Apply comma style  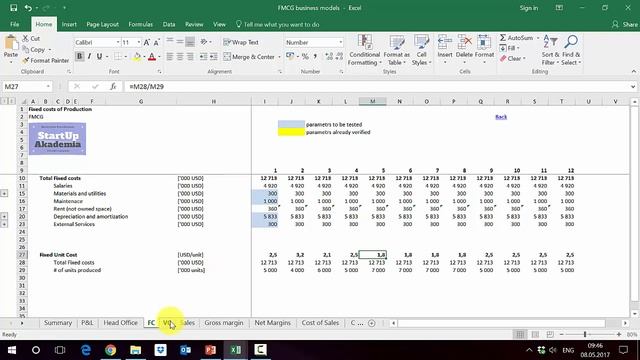point(315,57)
